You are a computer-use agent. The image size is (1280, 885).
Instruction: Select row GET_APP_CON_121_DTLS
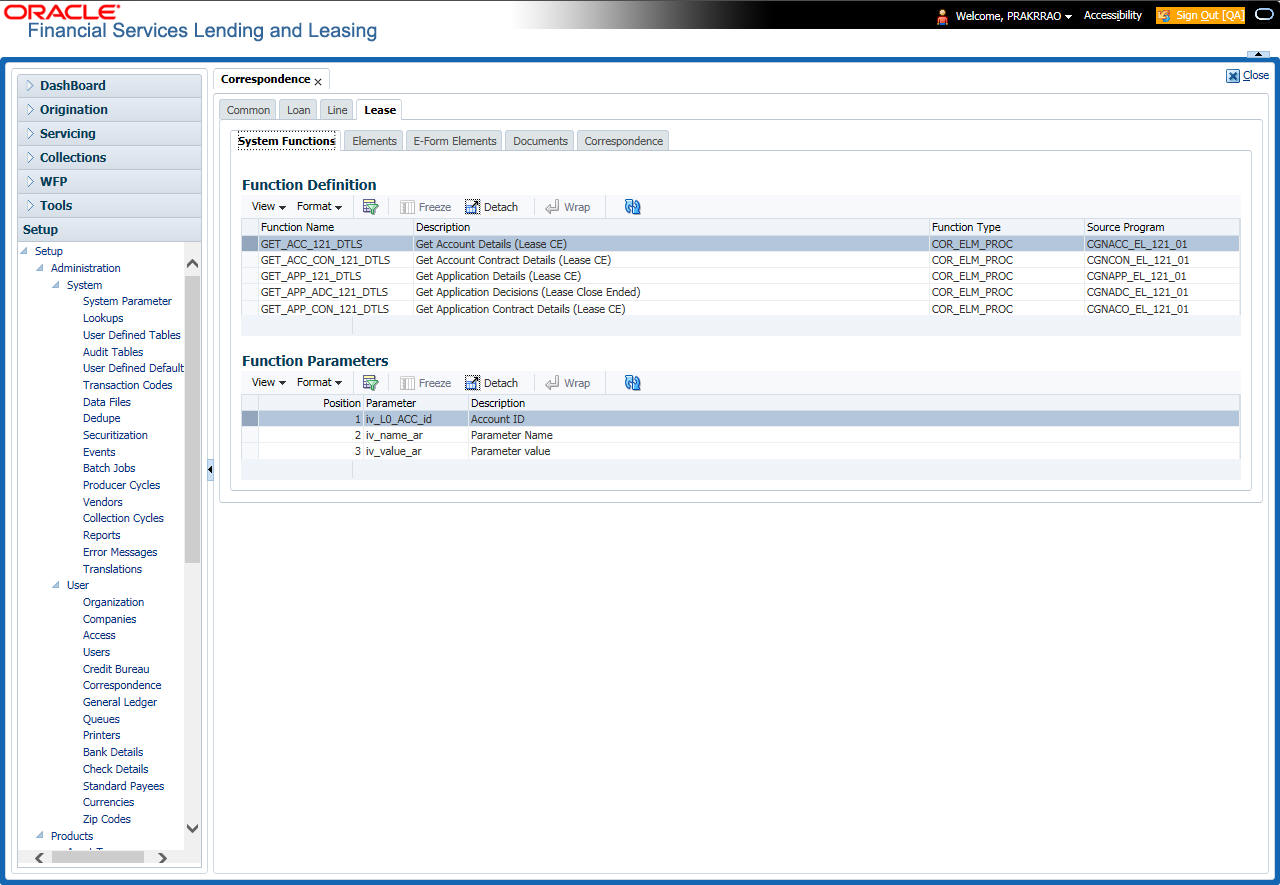pos(740,309)
